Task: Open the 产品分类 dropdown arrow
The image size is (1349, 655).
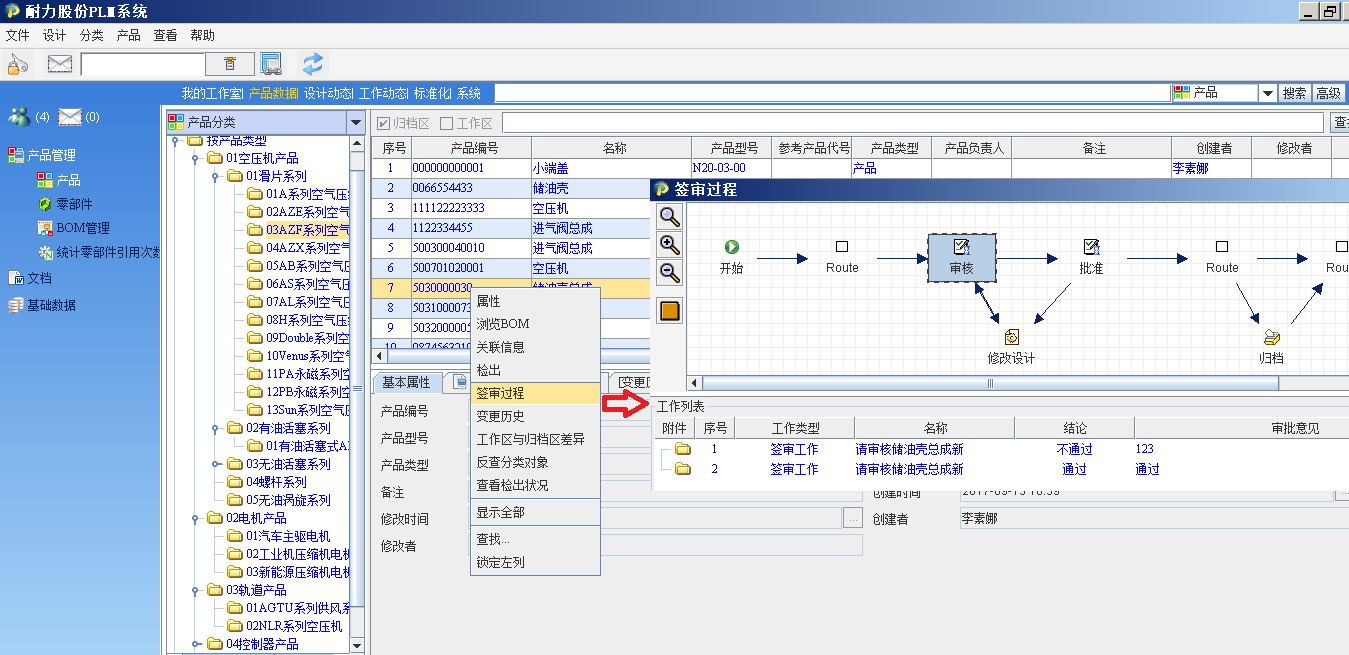Action: [355, 122]
